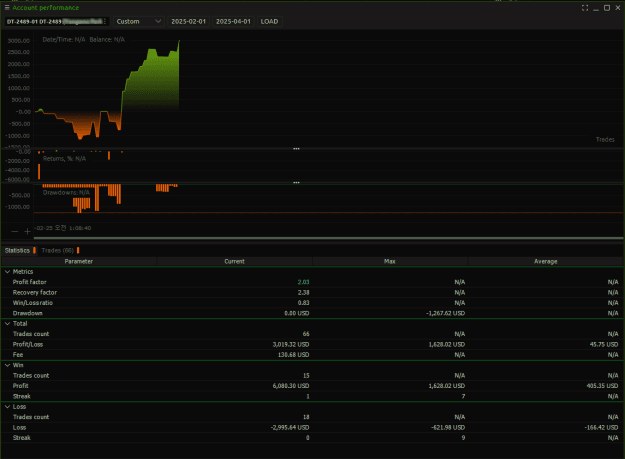Select Profit factor value 2.03
This screenshot has width=625, height=459.
[x=303, y=282]
